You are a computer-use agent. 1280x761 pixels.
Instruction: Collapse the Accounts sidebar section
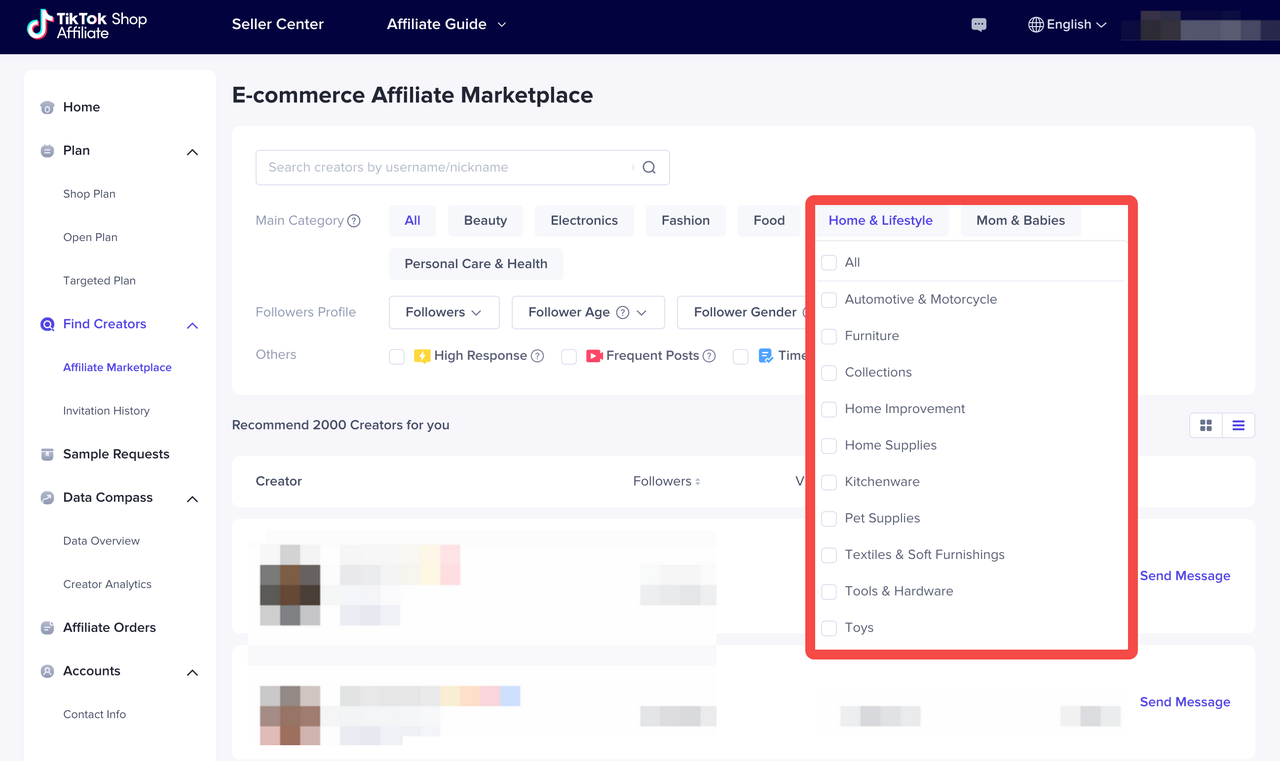(192, 671)
